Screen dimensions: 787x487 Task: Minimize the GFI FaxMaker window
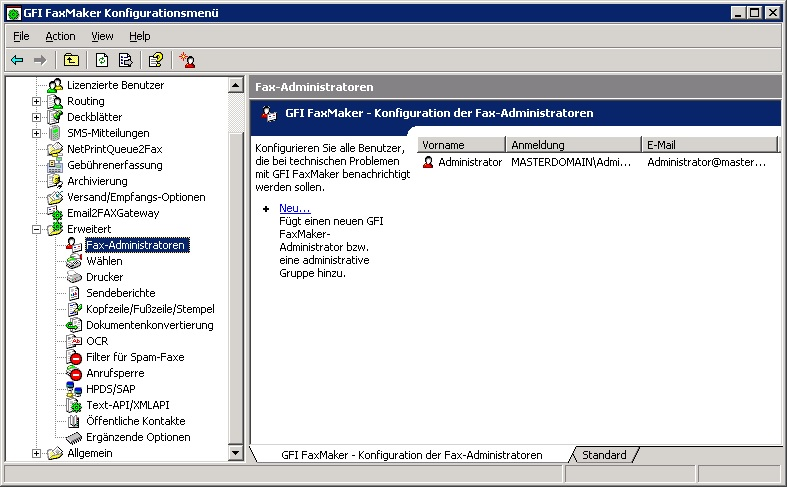738,13
